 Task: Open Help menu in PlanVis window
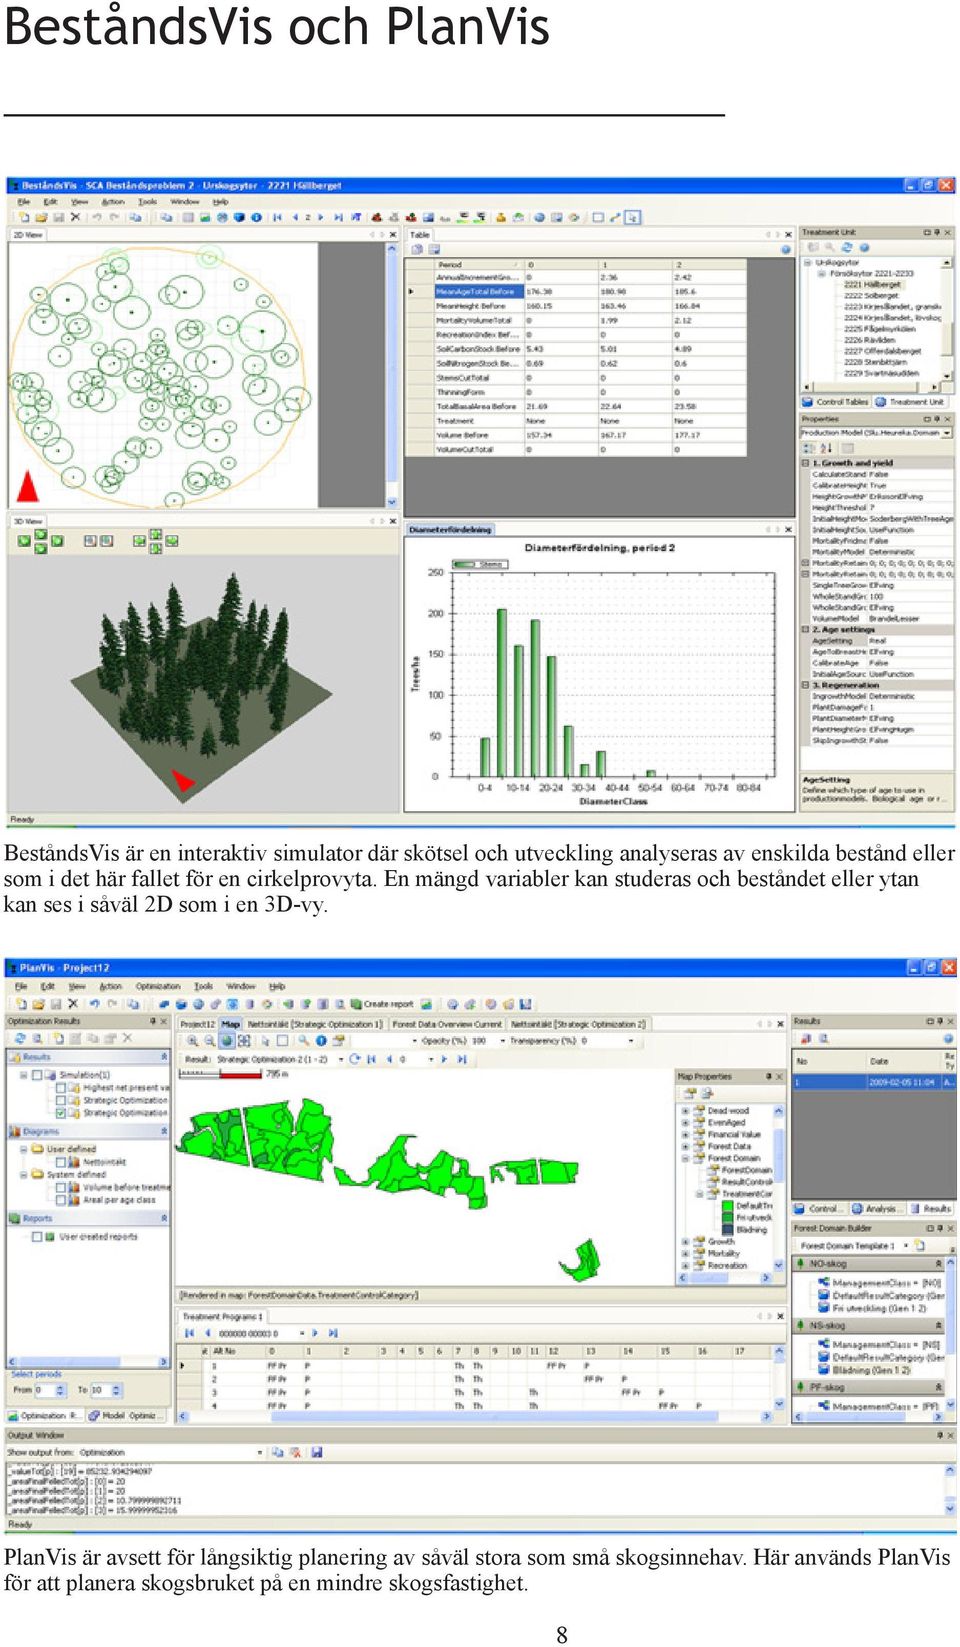pos(277,986)
